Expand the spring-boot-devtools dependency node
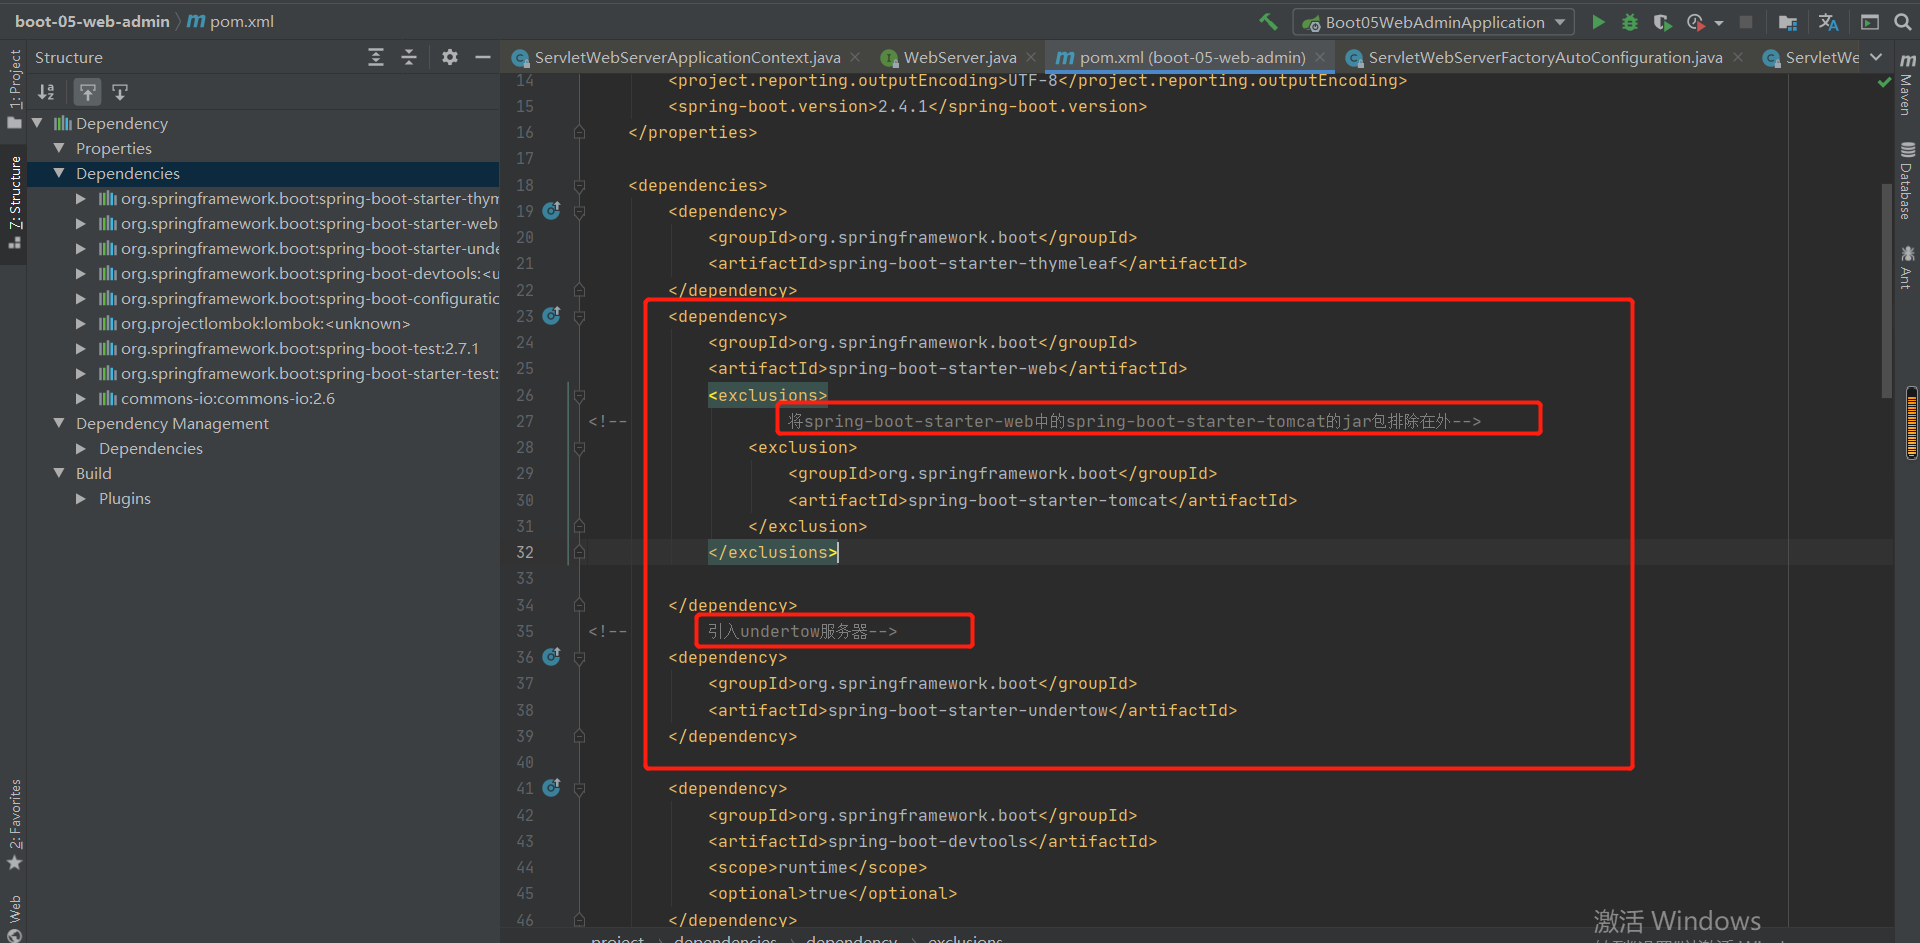This screenshot has width=1920, height=943. [x=81, y=273]
